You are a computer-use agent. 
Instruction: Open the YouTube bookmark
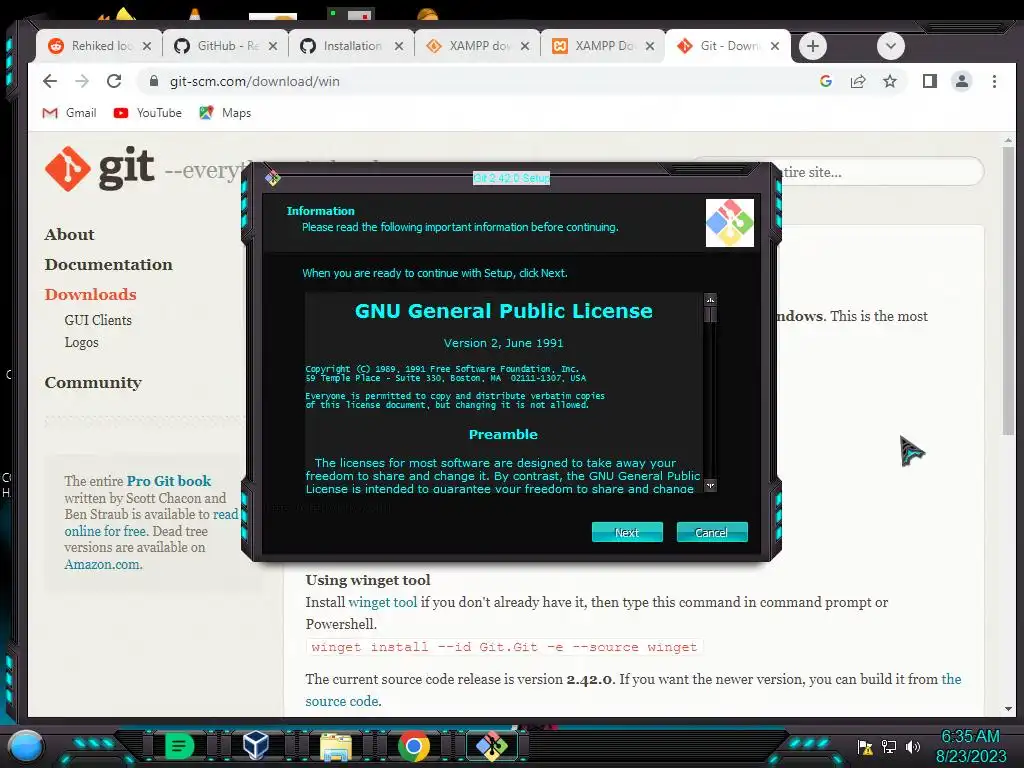(x=148, y=113)
